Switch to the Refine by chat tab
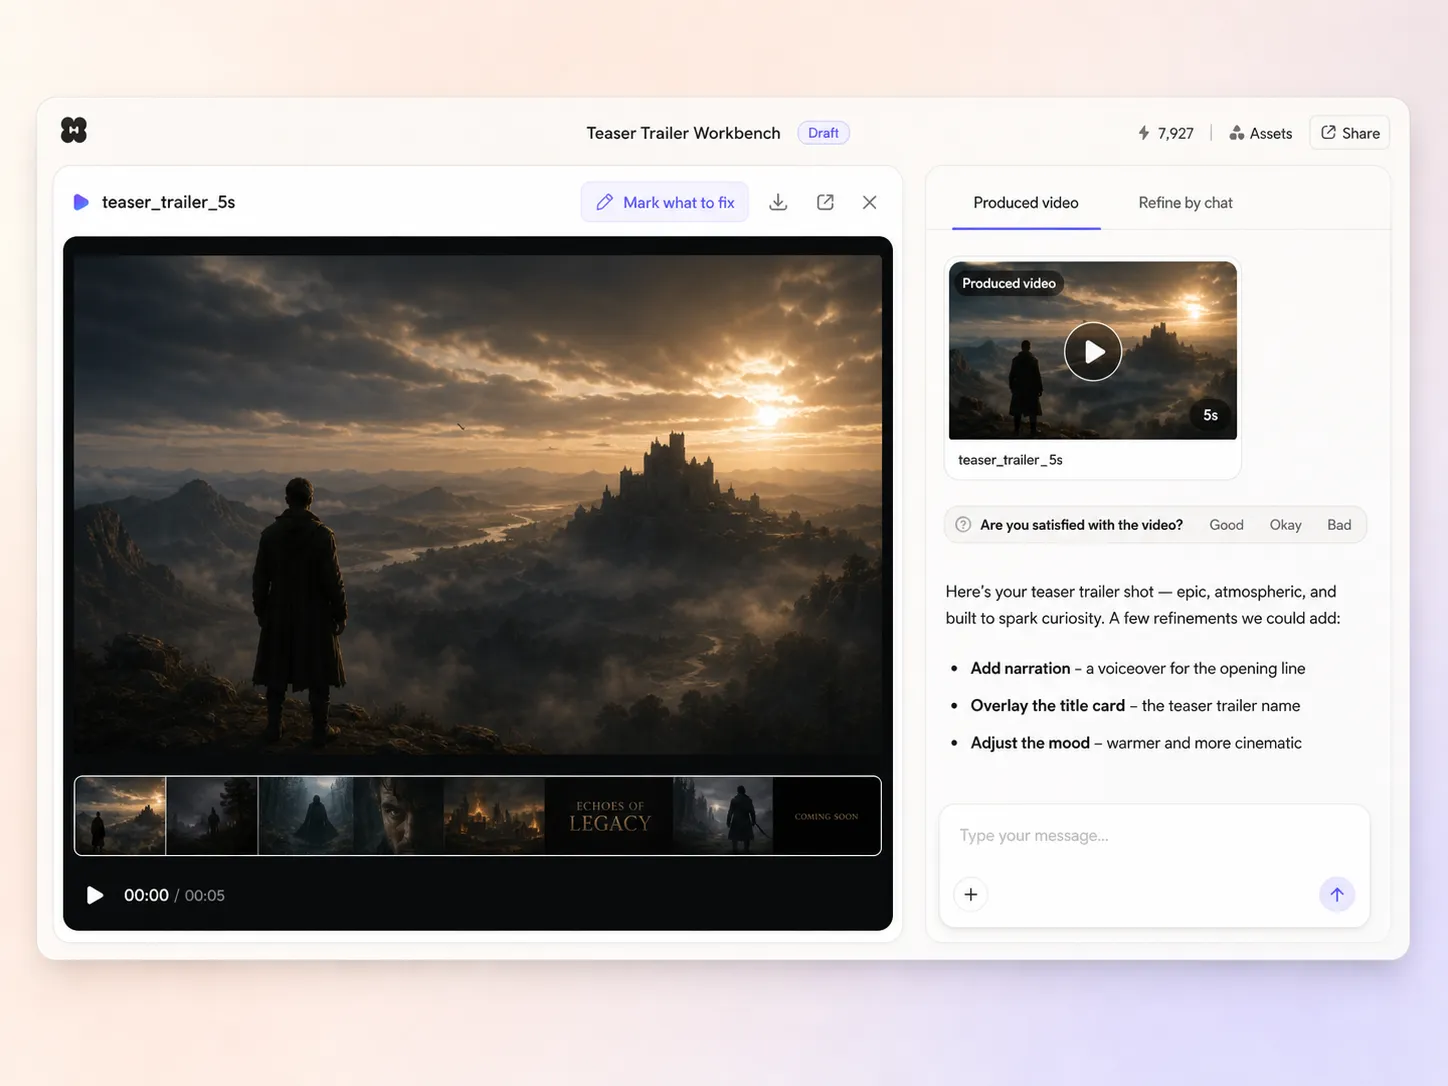 coord(1185,202)
